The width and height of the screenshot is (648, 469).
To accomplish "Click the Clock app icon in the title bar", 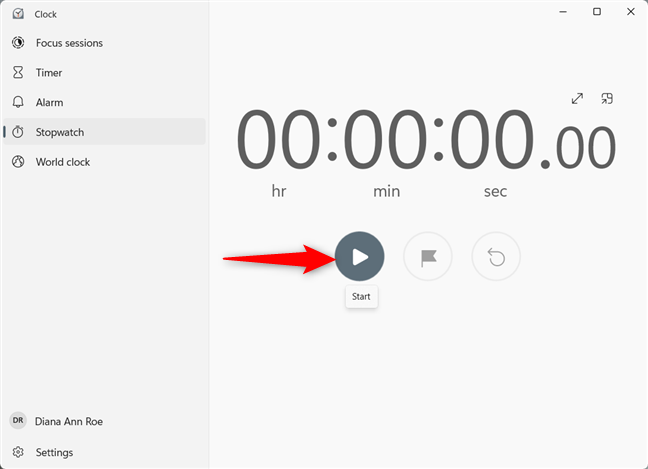I will tap(18, 14).
